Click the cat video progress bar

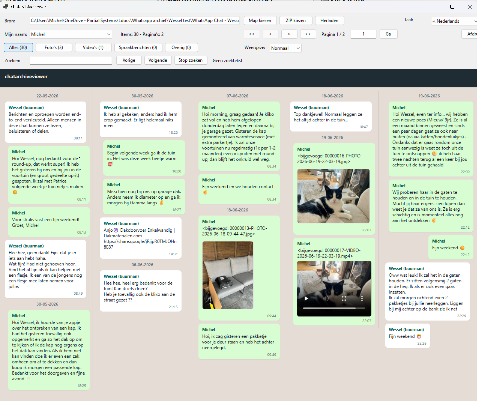pyautogui.click(x=334, y=308)
